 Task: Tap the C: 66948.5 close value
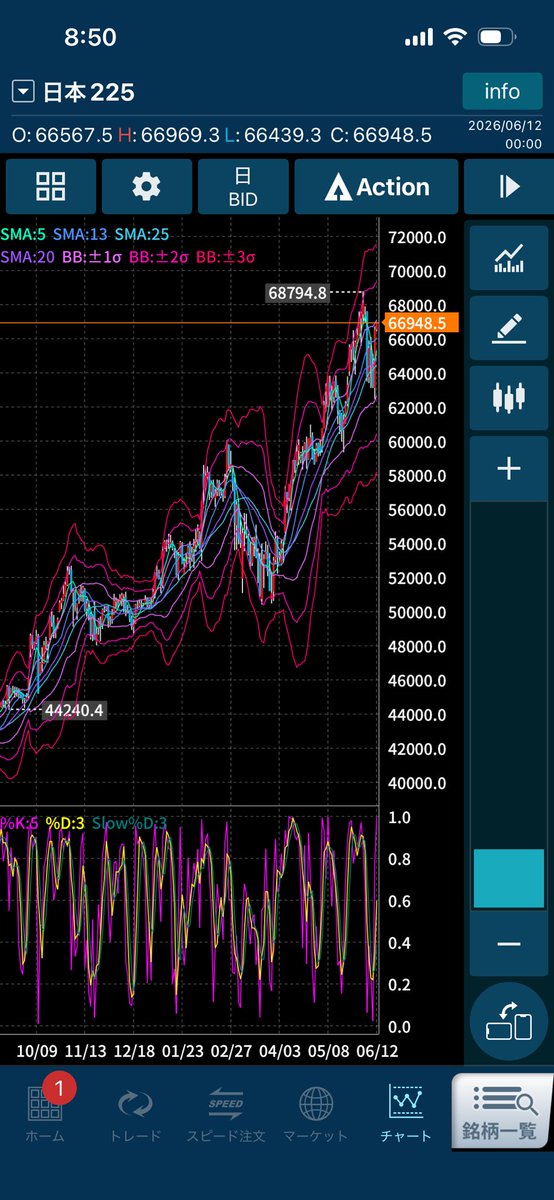point(381,135)
